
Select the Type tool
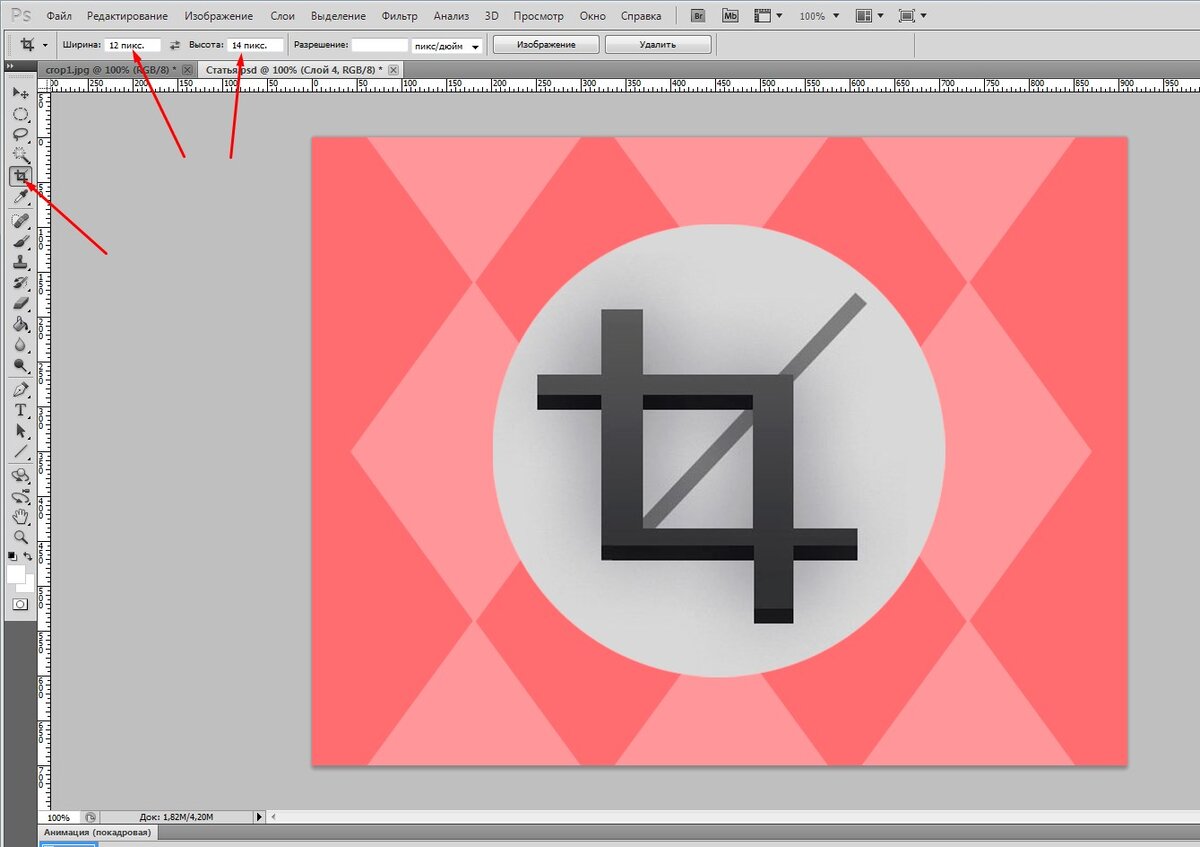pos(20,411)
